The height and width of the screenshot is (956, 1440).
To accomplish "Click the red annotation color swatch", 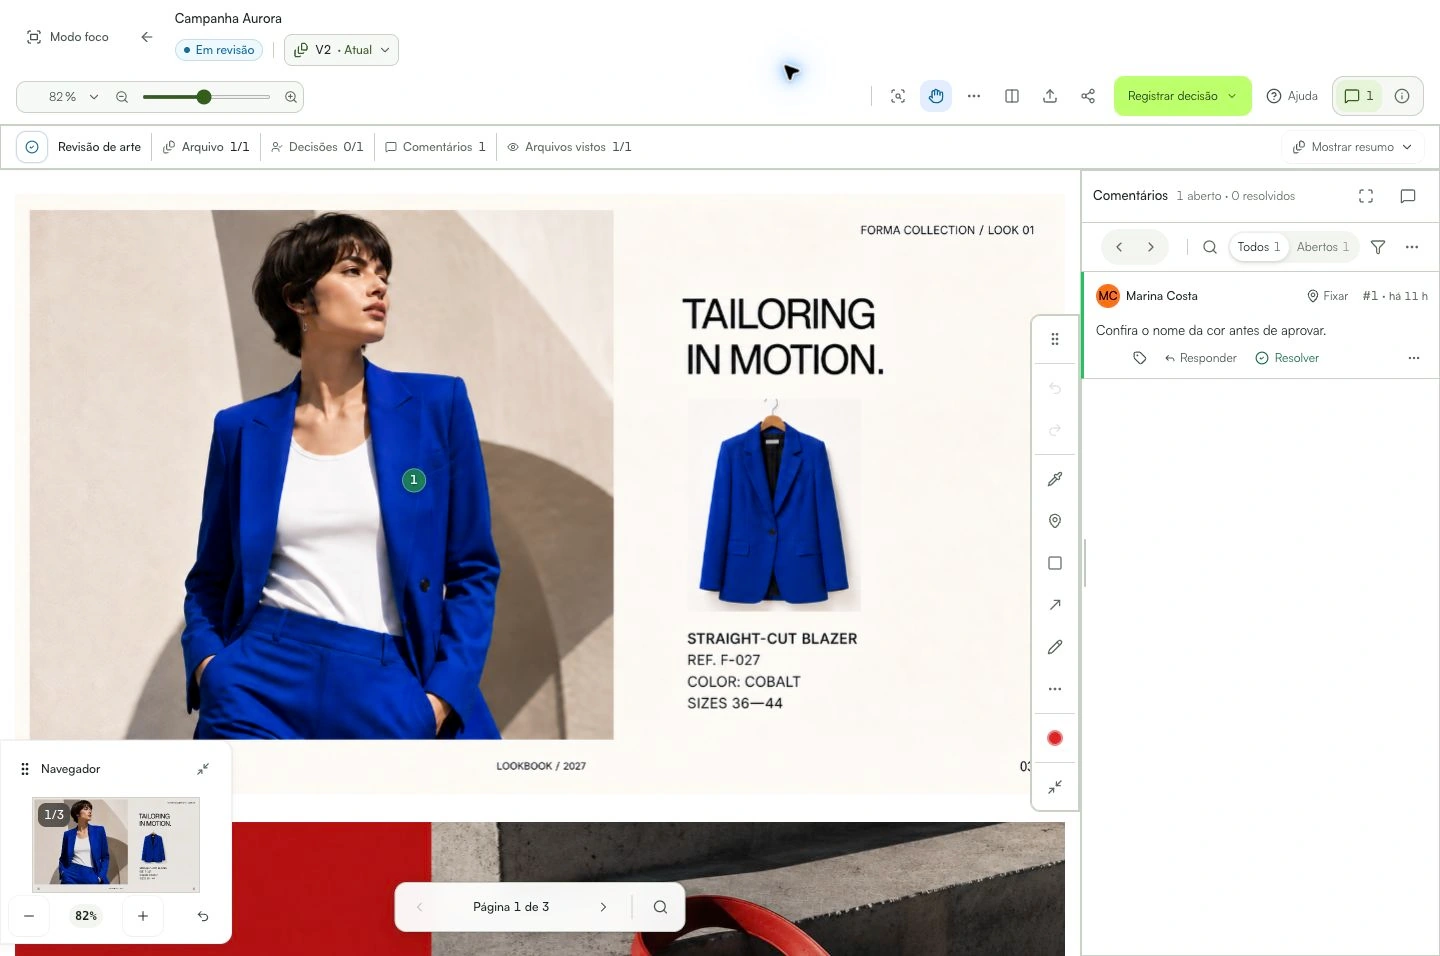I will pos(1055,738).
